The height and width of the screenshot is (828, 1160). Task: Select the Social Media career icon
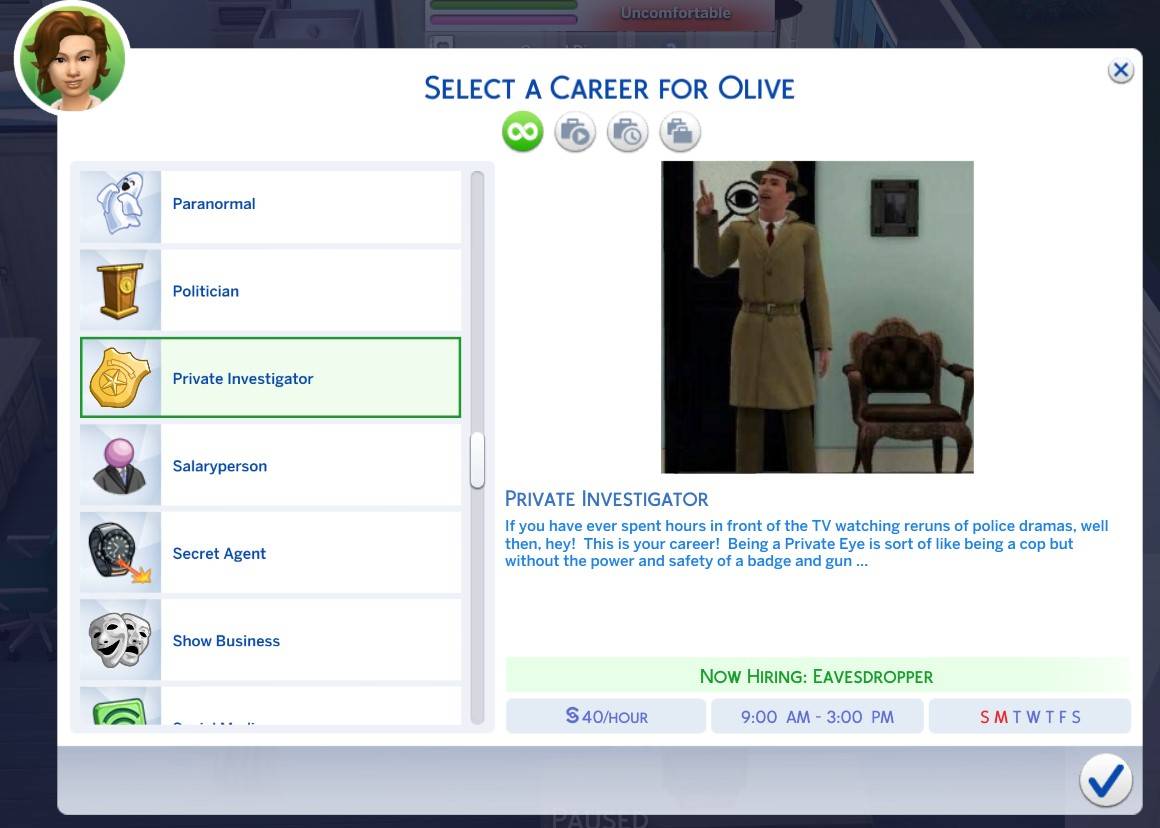[x=119, y=715]
